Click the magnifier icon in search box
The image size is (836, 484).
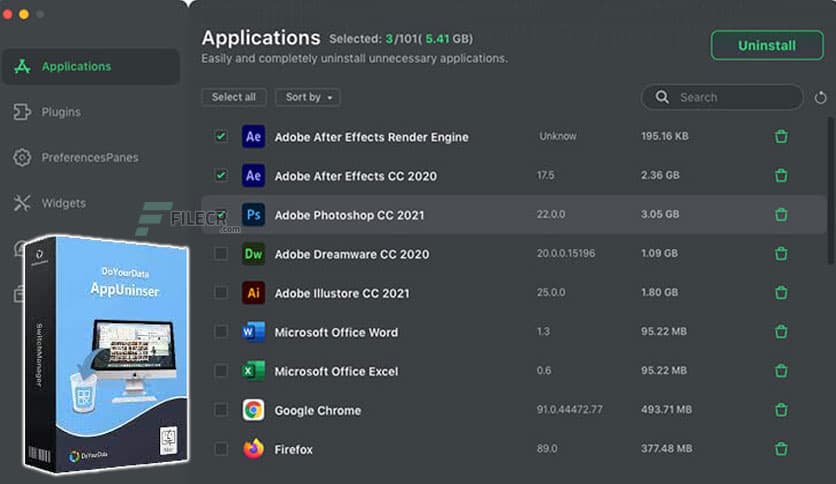click(x=662, y=97)
